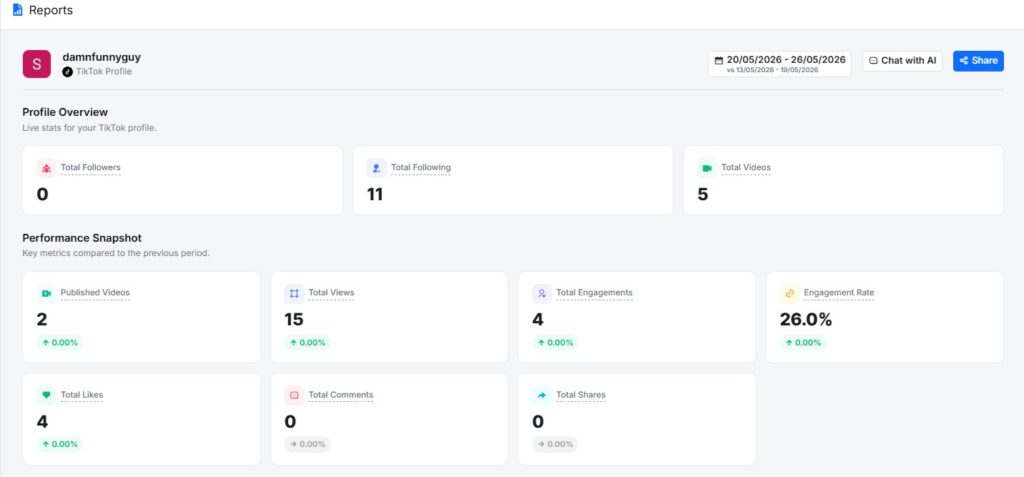Open Chat with AI
Screen dimensions: 1024x477
pos(902,61)
